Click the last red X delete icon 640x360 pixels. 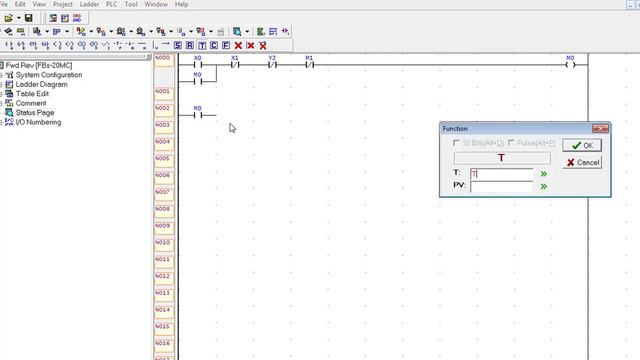(263, 45)
